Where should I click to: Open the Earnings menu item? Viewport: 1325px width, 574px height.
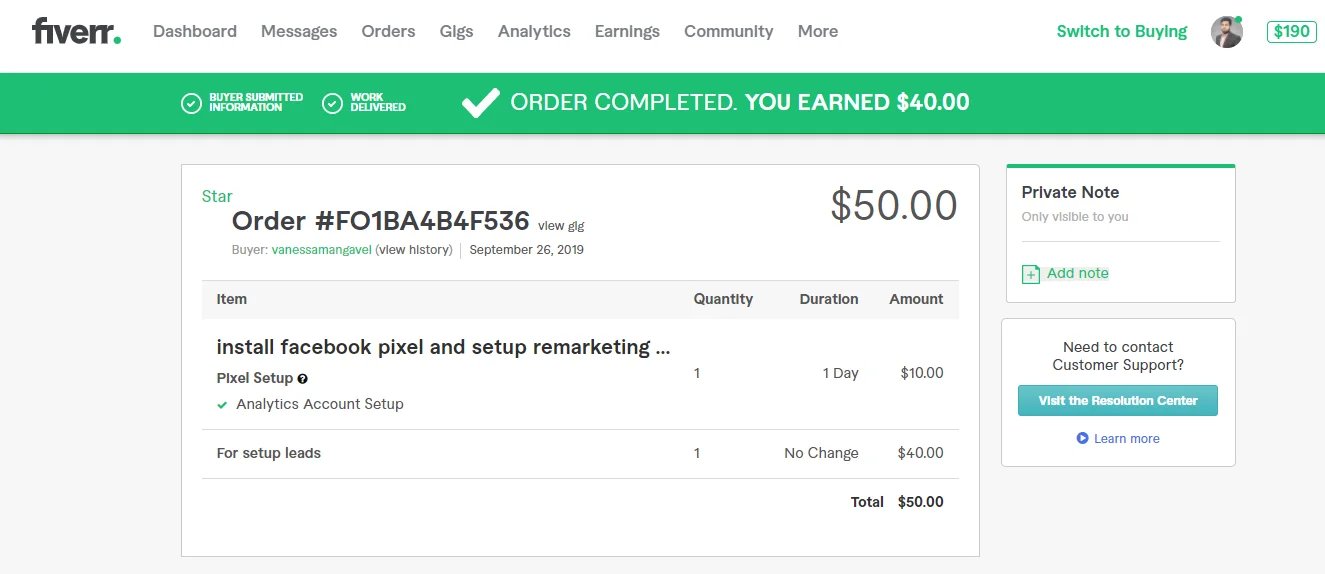[x=627, y=31]
